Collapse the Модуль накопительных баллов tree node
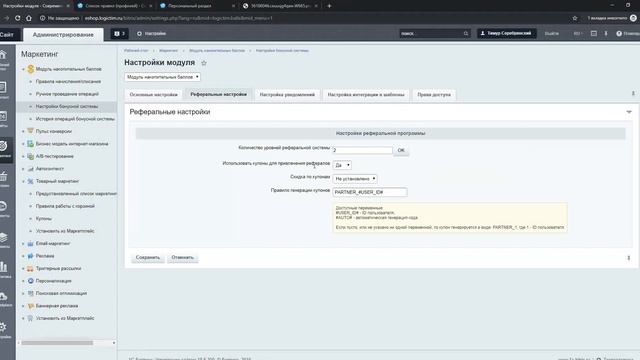Image resolution: width=640 pixels, height=360 pixels. [x=23, y=69]
